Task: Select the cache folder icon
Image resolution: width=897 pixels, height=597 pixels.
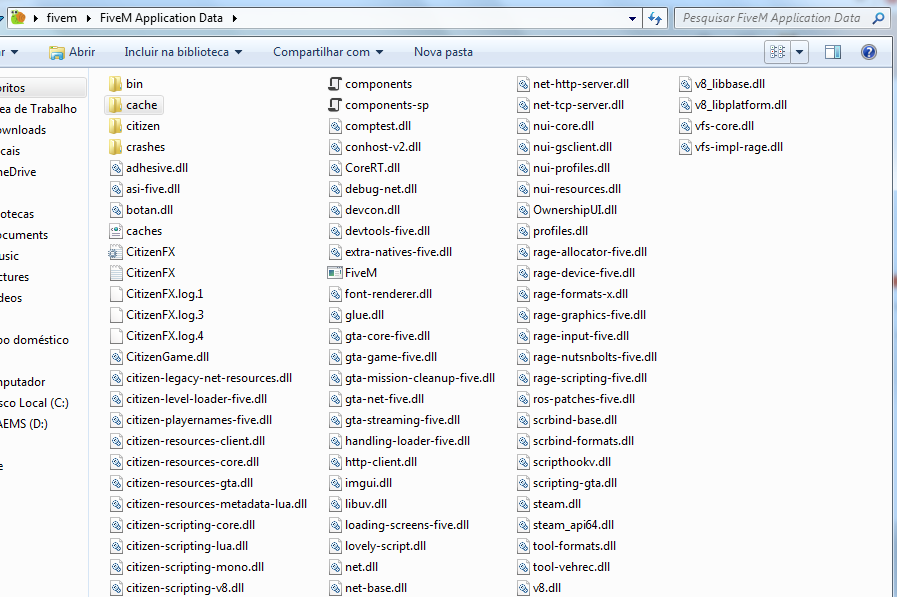Action: 116,105
